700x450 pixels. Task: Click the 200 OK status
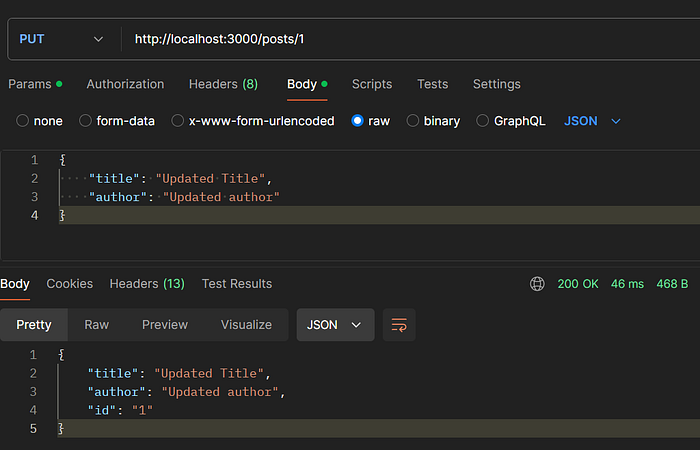click(578, 284)
